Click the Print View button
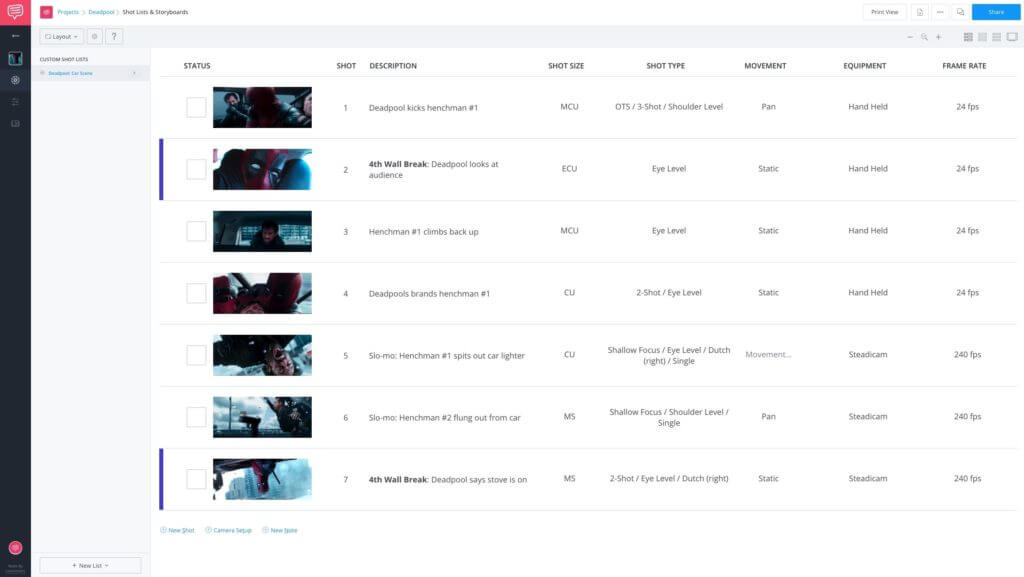The height and width of the screenshot is (577, 1024). tap(884, 12)
